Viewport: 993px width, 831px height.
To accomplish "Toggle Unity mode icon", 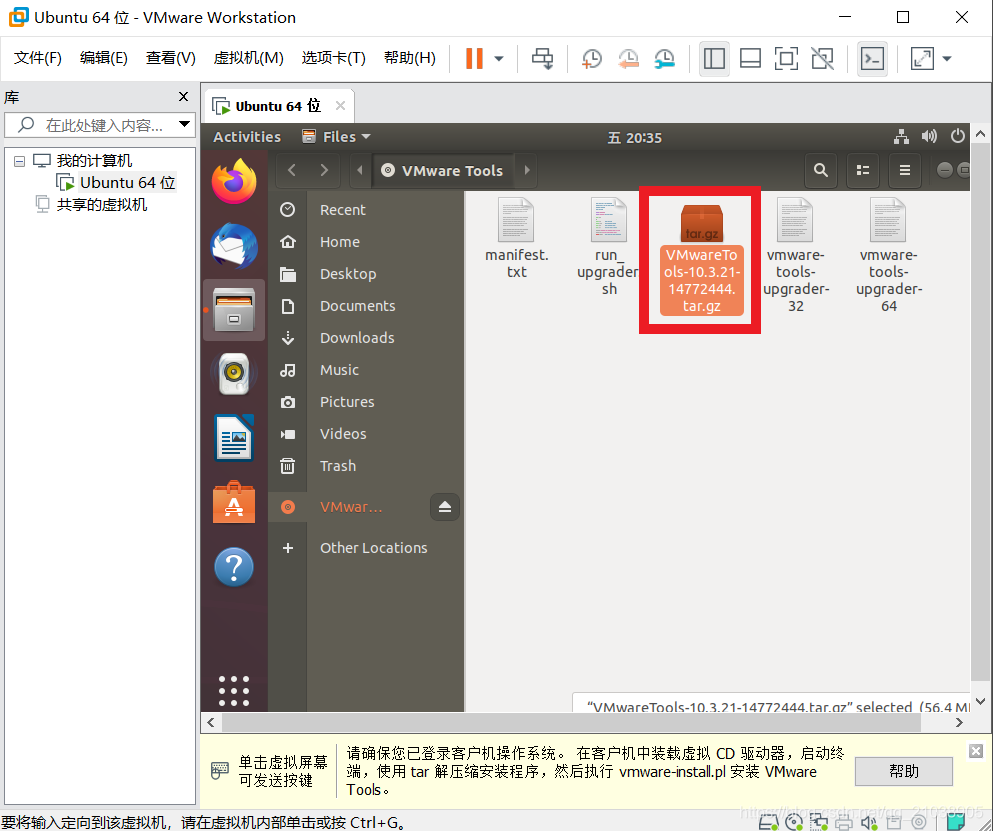I will (822, 59).
